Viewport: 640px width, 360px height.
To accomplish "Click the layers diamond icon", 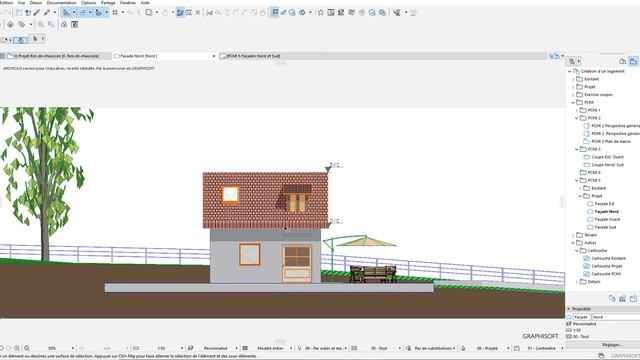I will coord(10,24).
